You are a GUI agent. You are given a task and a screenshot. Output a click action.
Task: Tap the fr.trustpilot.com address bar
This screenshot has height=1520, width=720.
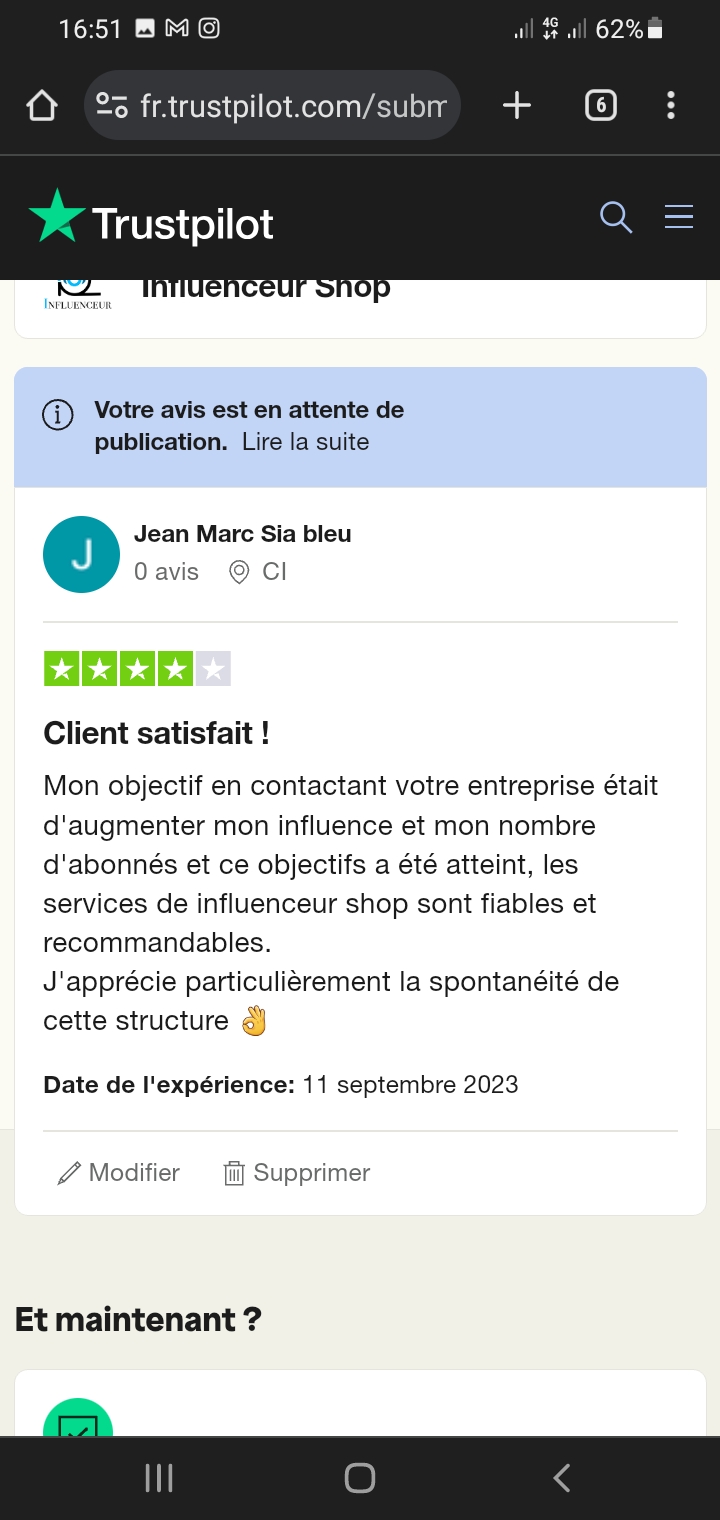pyautogui.click(x=292, y=105)
